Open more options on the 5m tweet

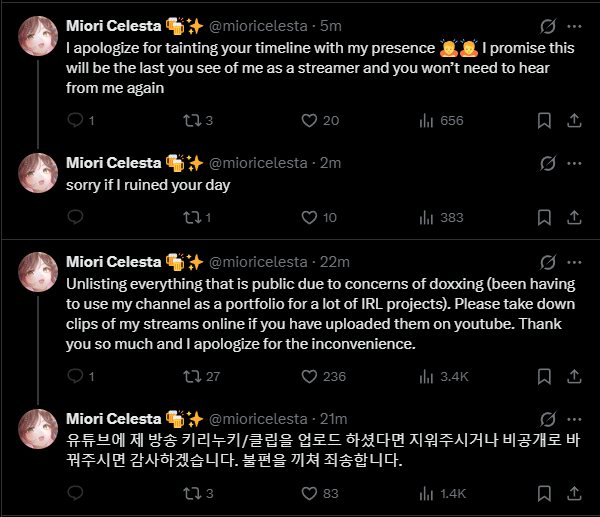(574, 26)
